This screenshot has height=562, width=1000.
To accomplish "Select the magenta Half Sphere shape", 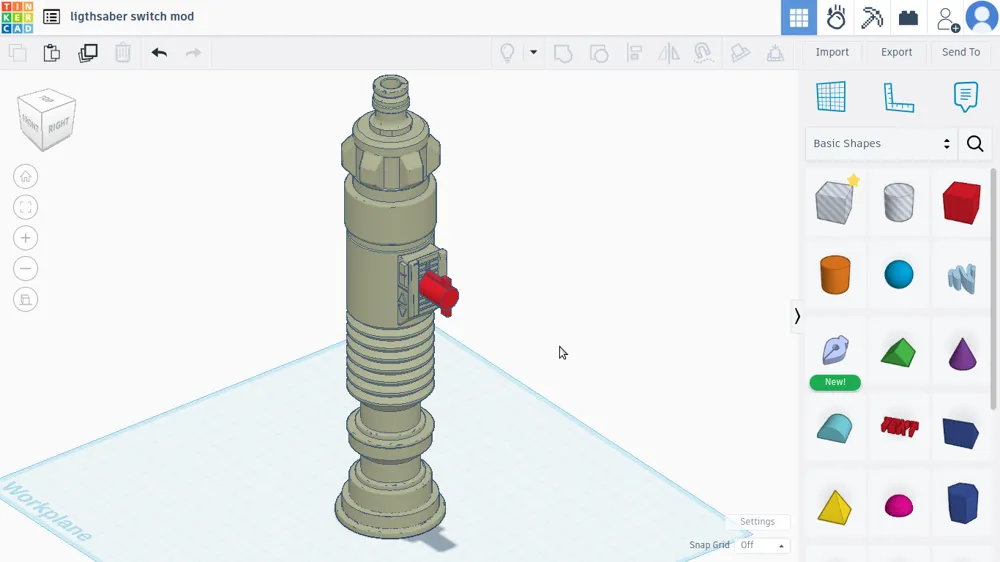I will [x=899, y=505].
